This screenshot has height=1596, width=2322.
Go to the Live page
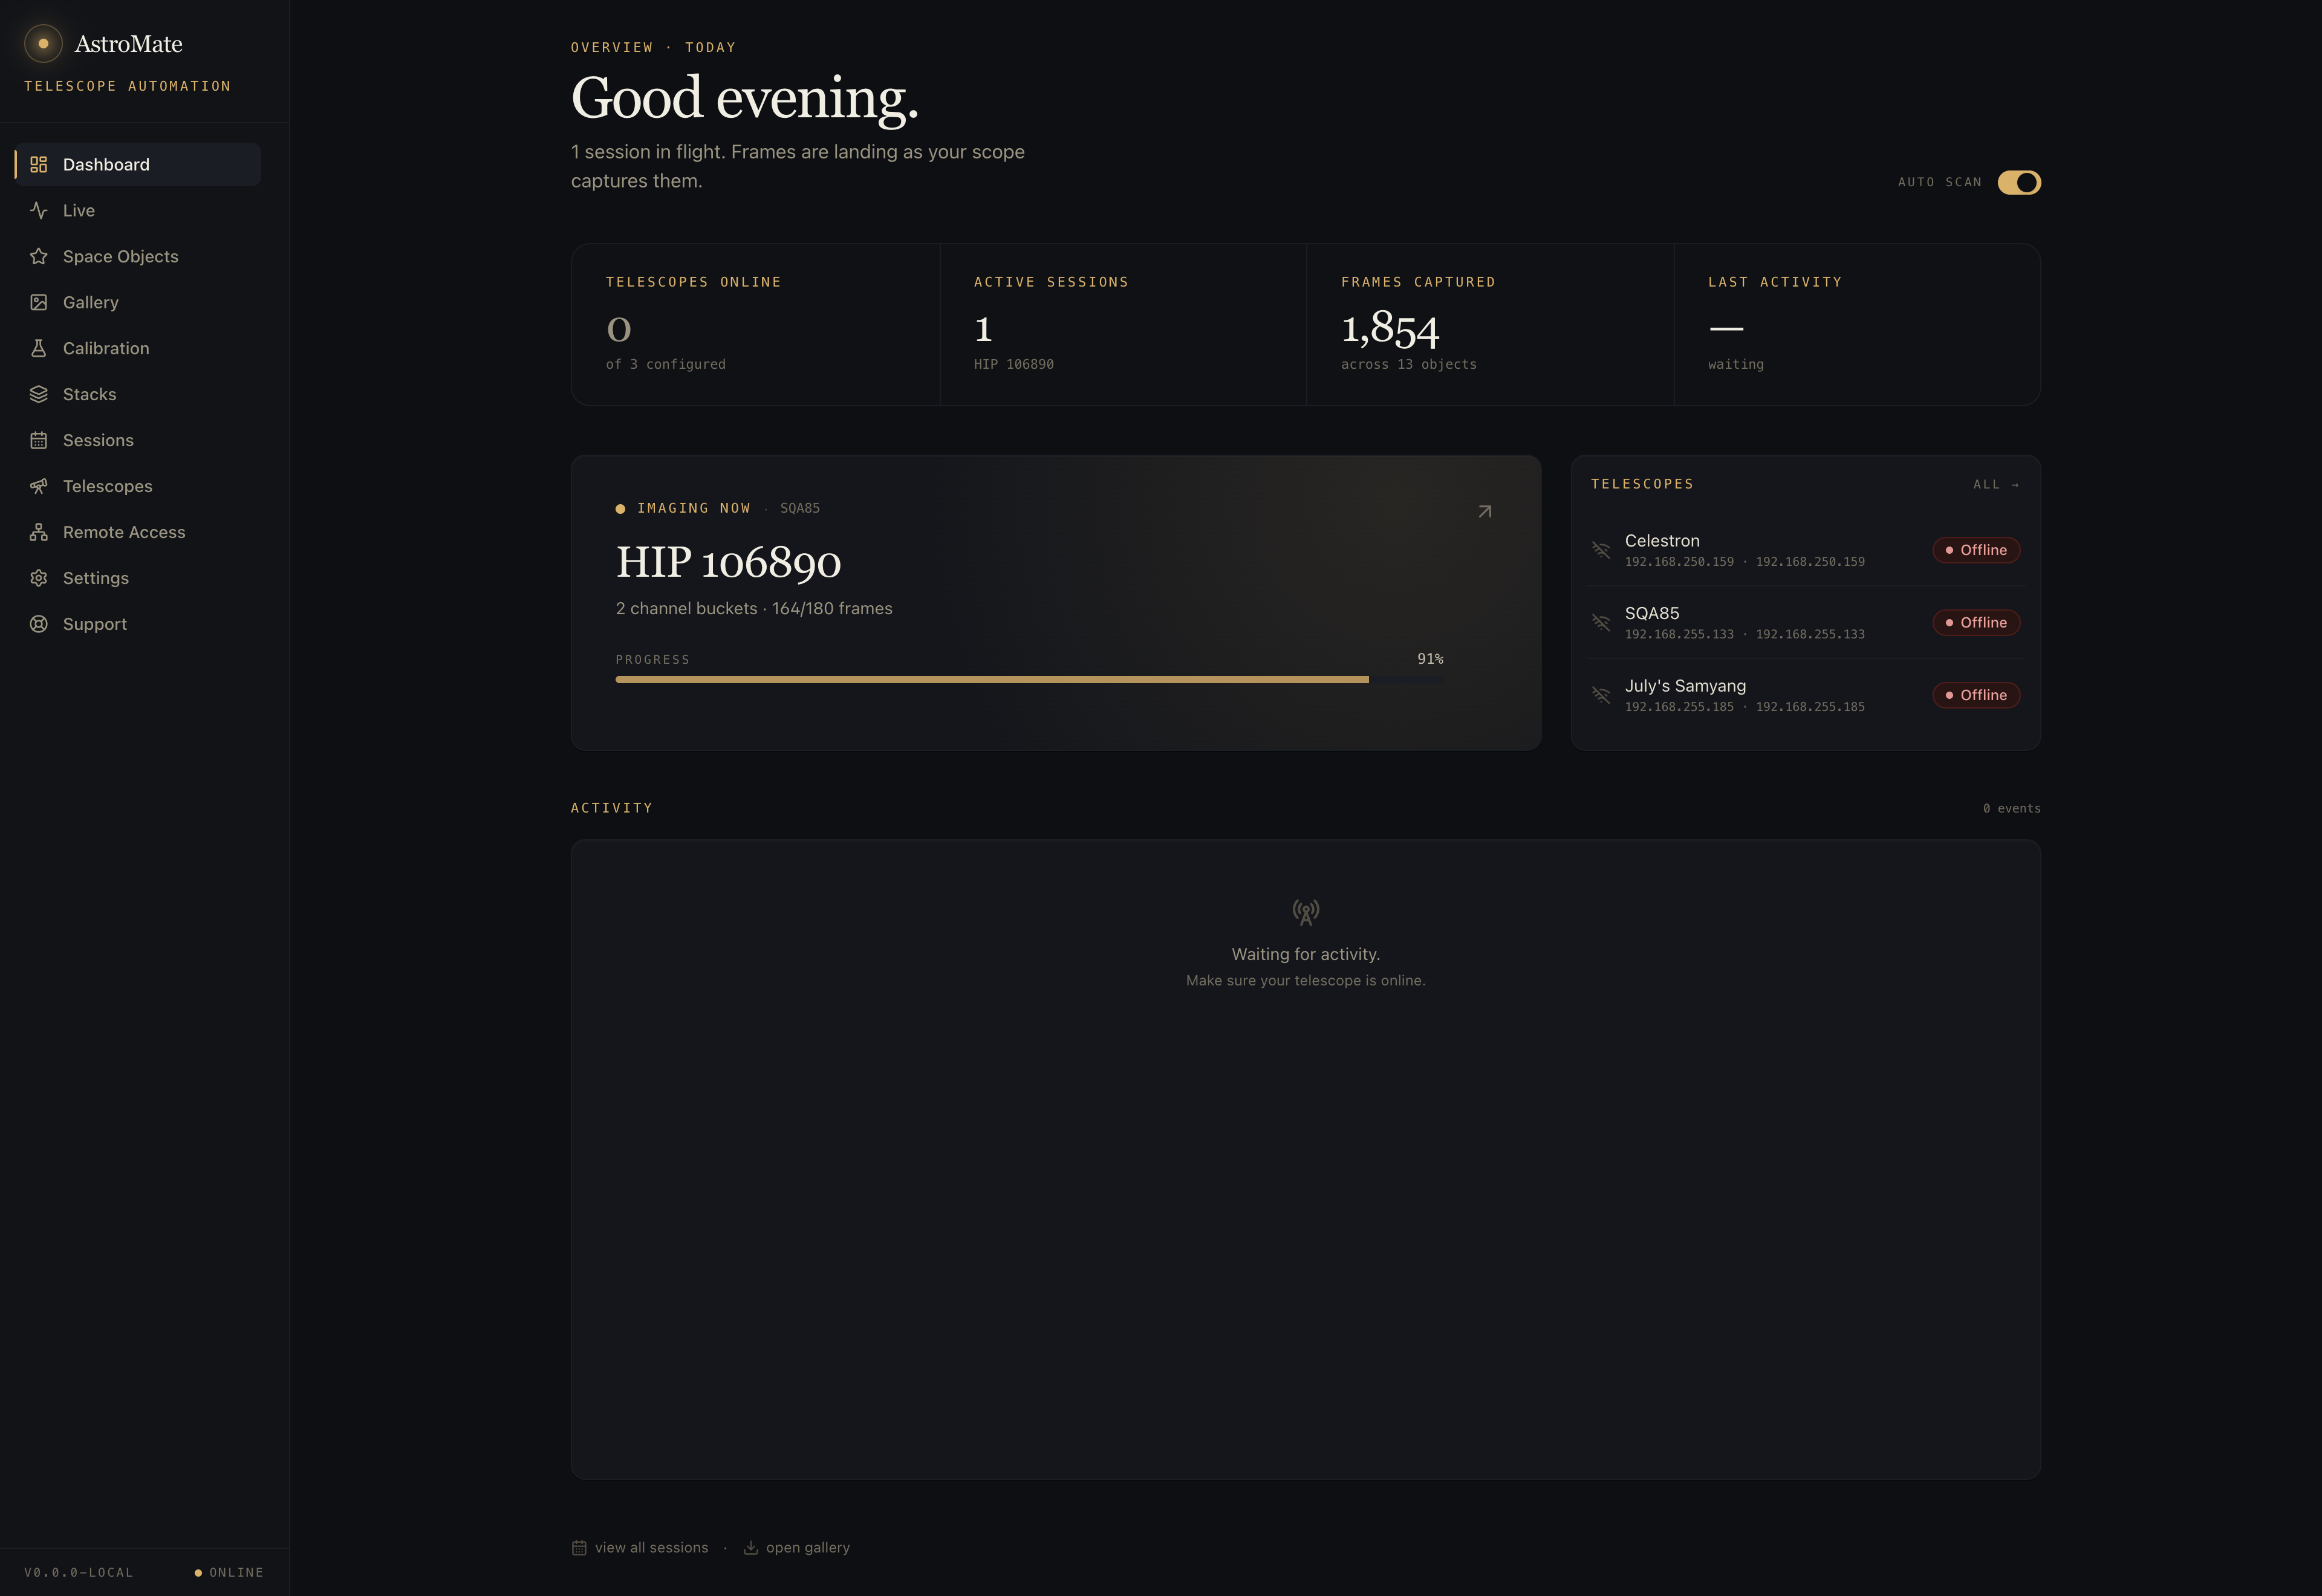tap(138, 210)
